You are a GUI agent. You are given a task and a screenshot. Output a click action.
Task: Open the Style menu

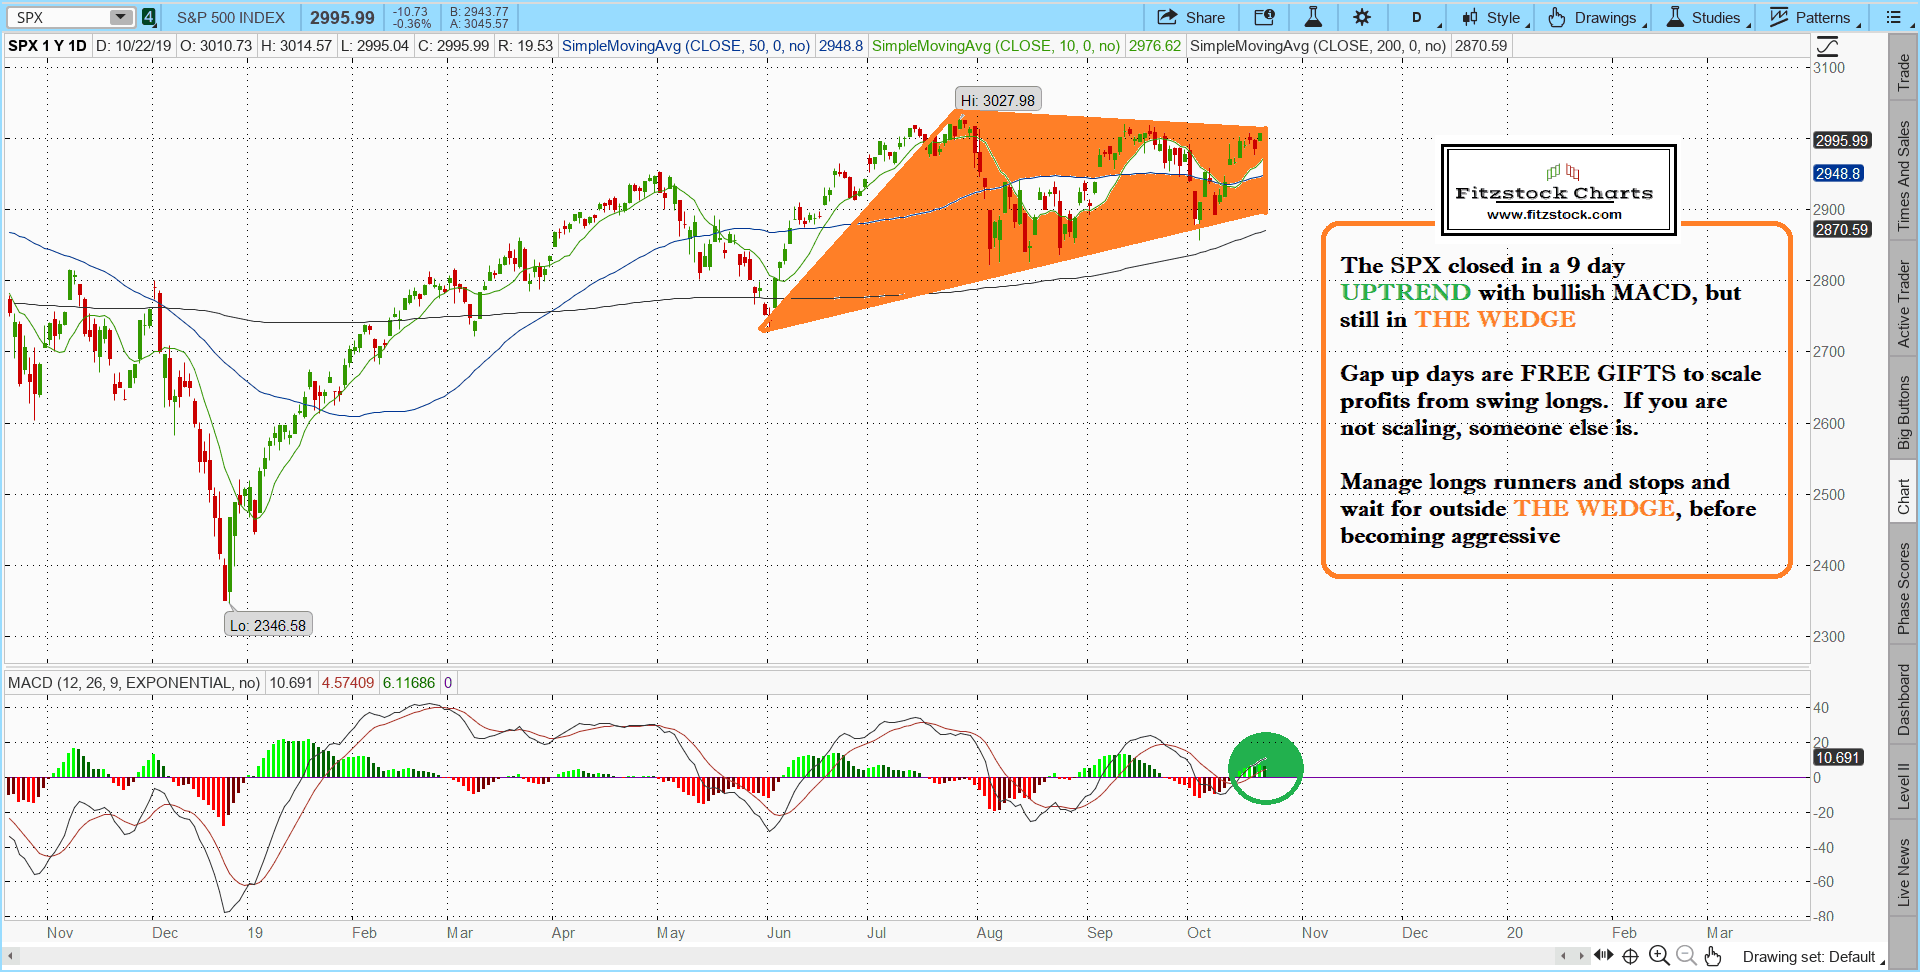(1492, 17)
